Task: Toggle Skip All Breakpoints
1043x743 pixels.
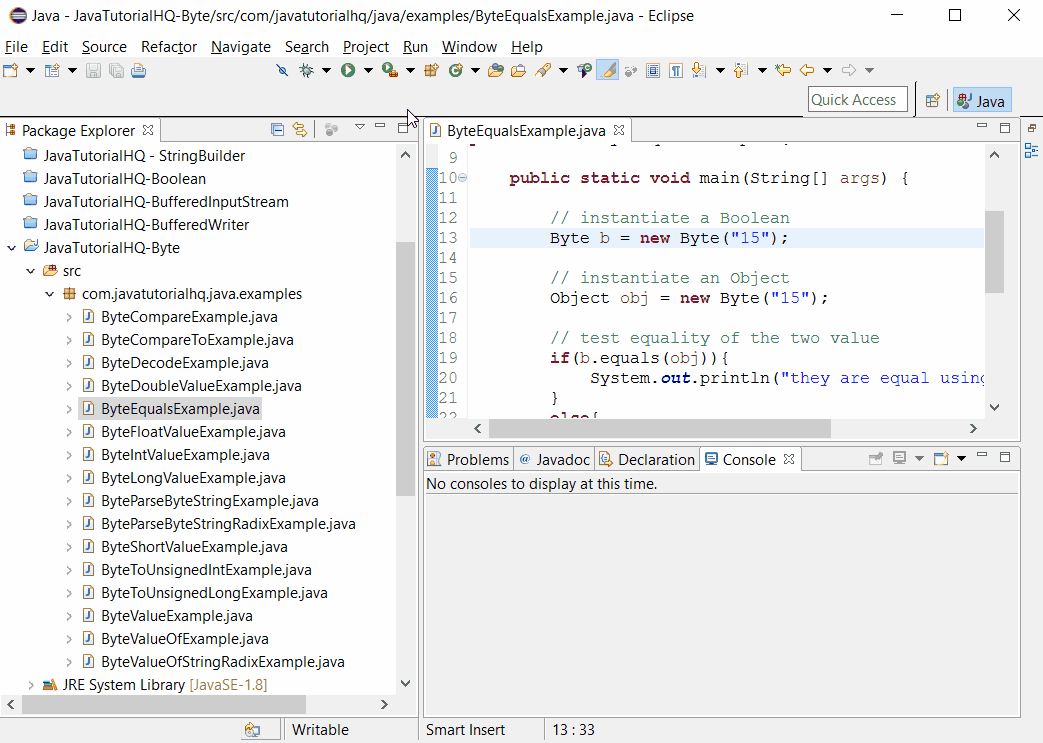Action: pos(282,71)
